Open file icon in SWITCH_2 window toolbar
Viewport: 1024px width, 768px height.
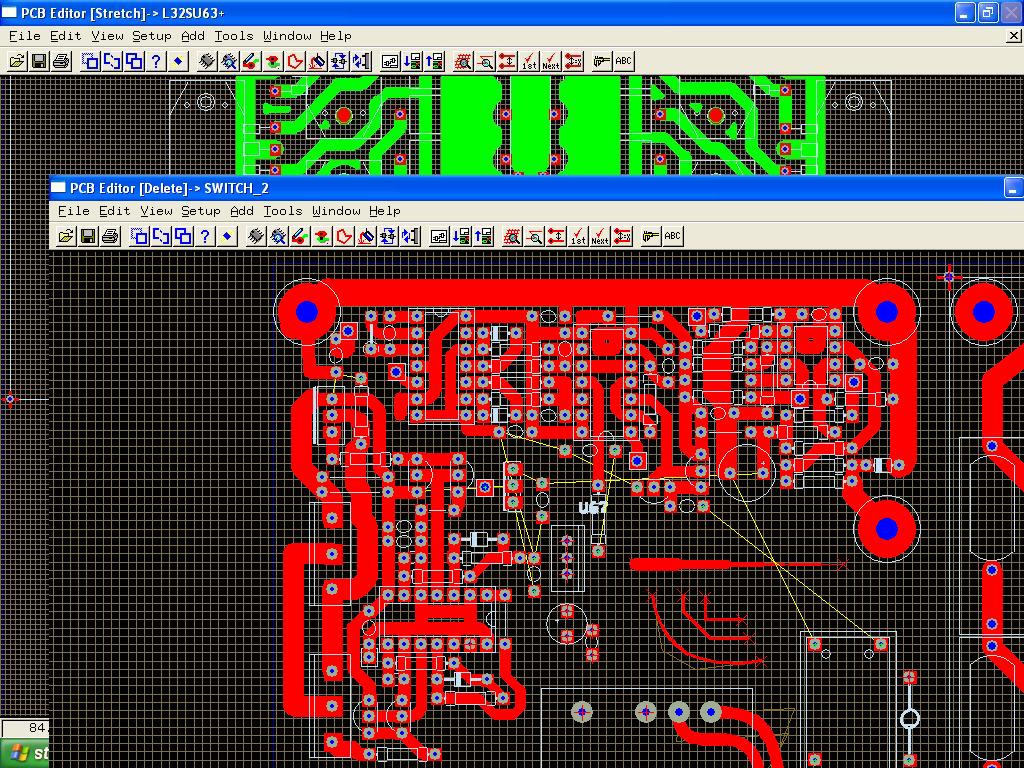point(65,236)
